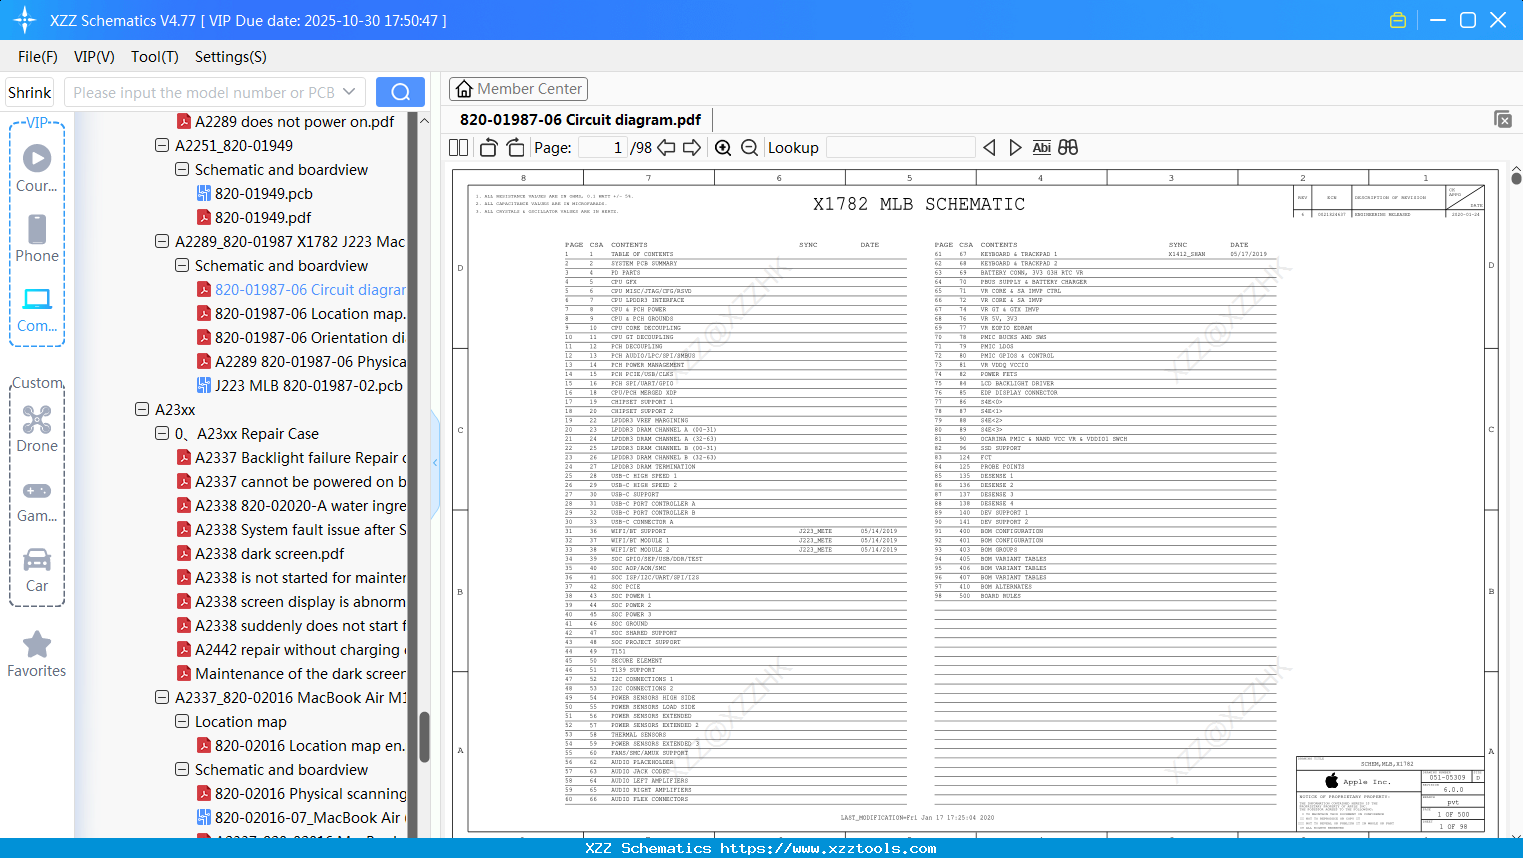Click the detach-panel icon right of the PDF tab
The width and height of the screenshot is (1523, 858).
[x=1503, y=119]
